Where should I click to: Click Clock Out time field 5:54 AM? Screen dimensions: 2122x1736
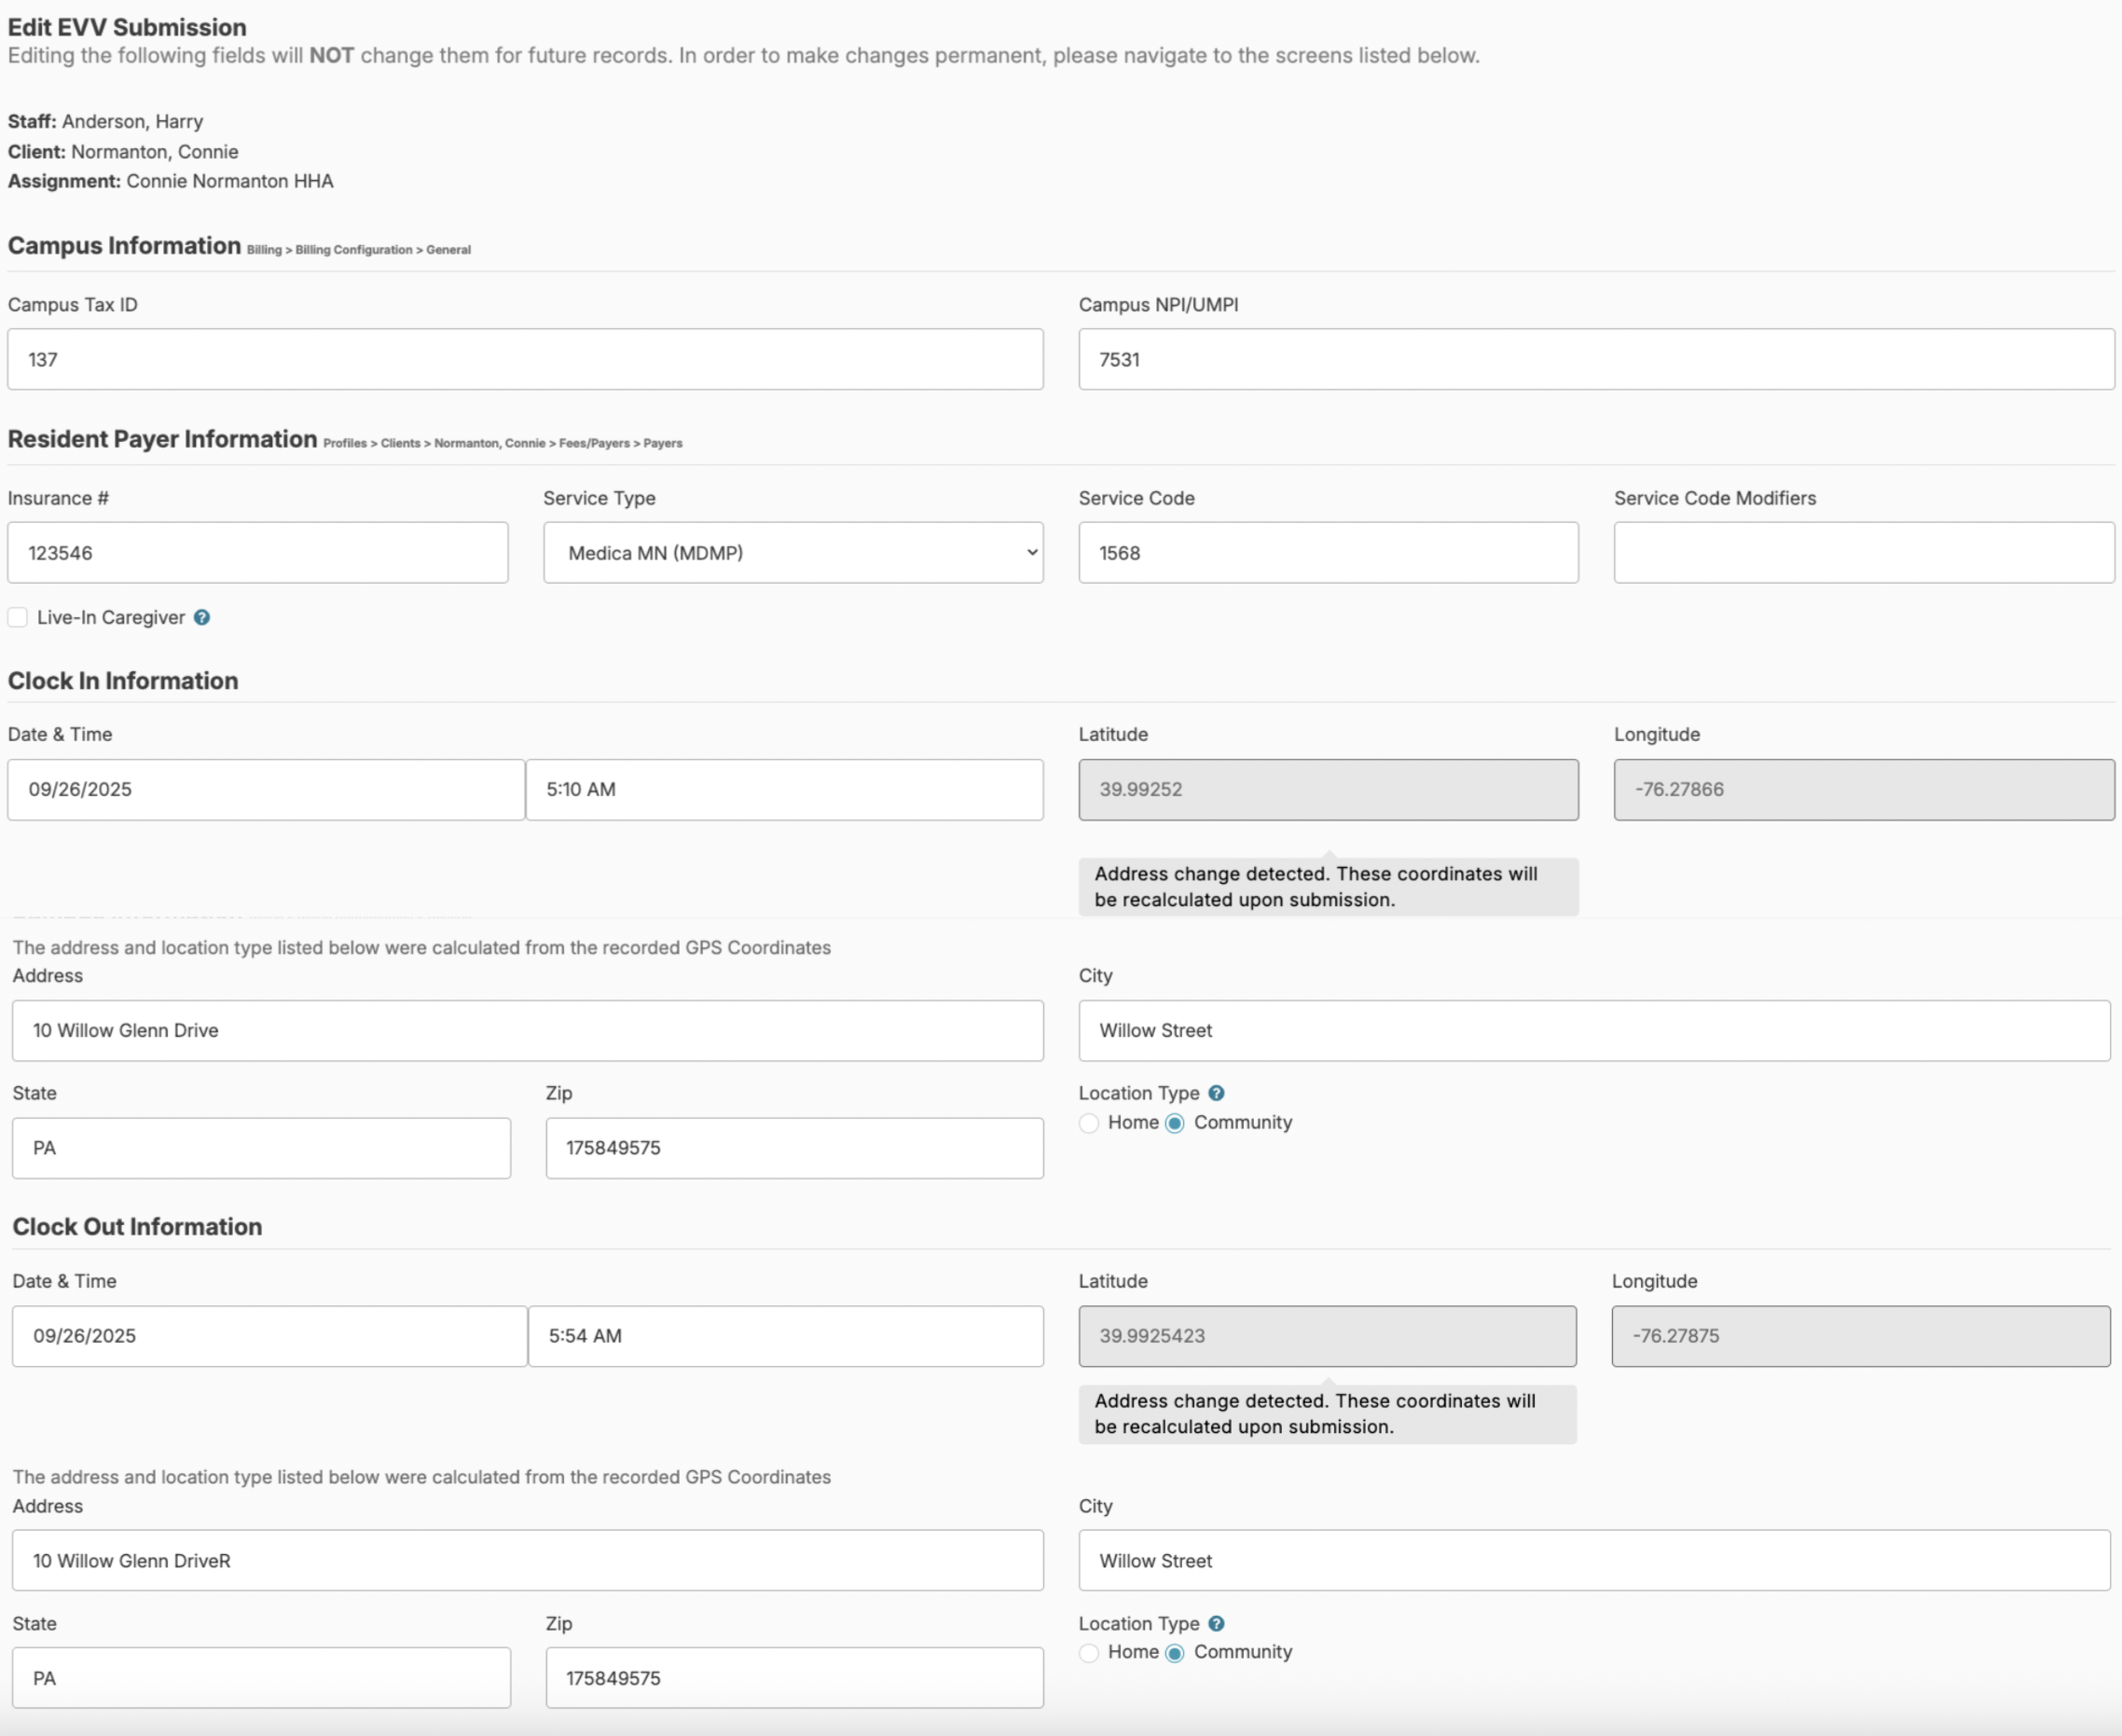785,1335
